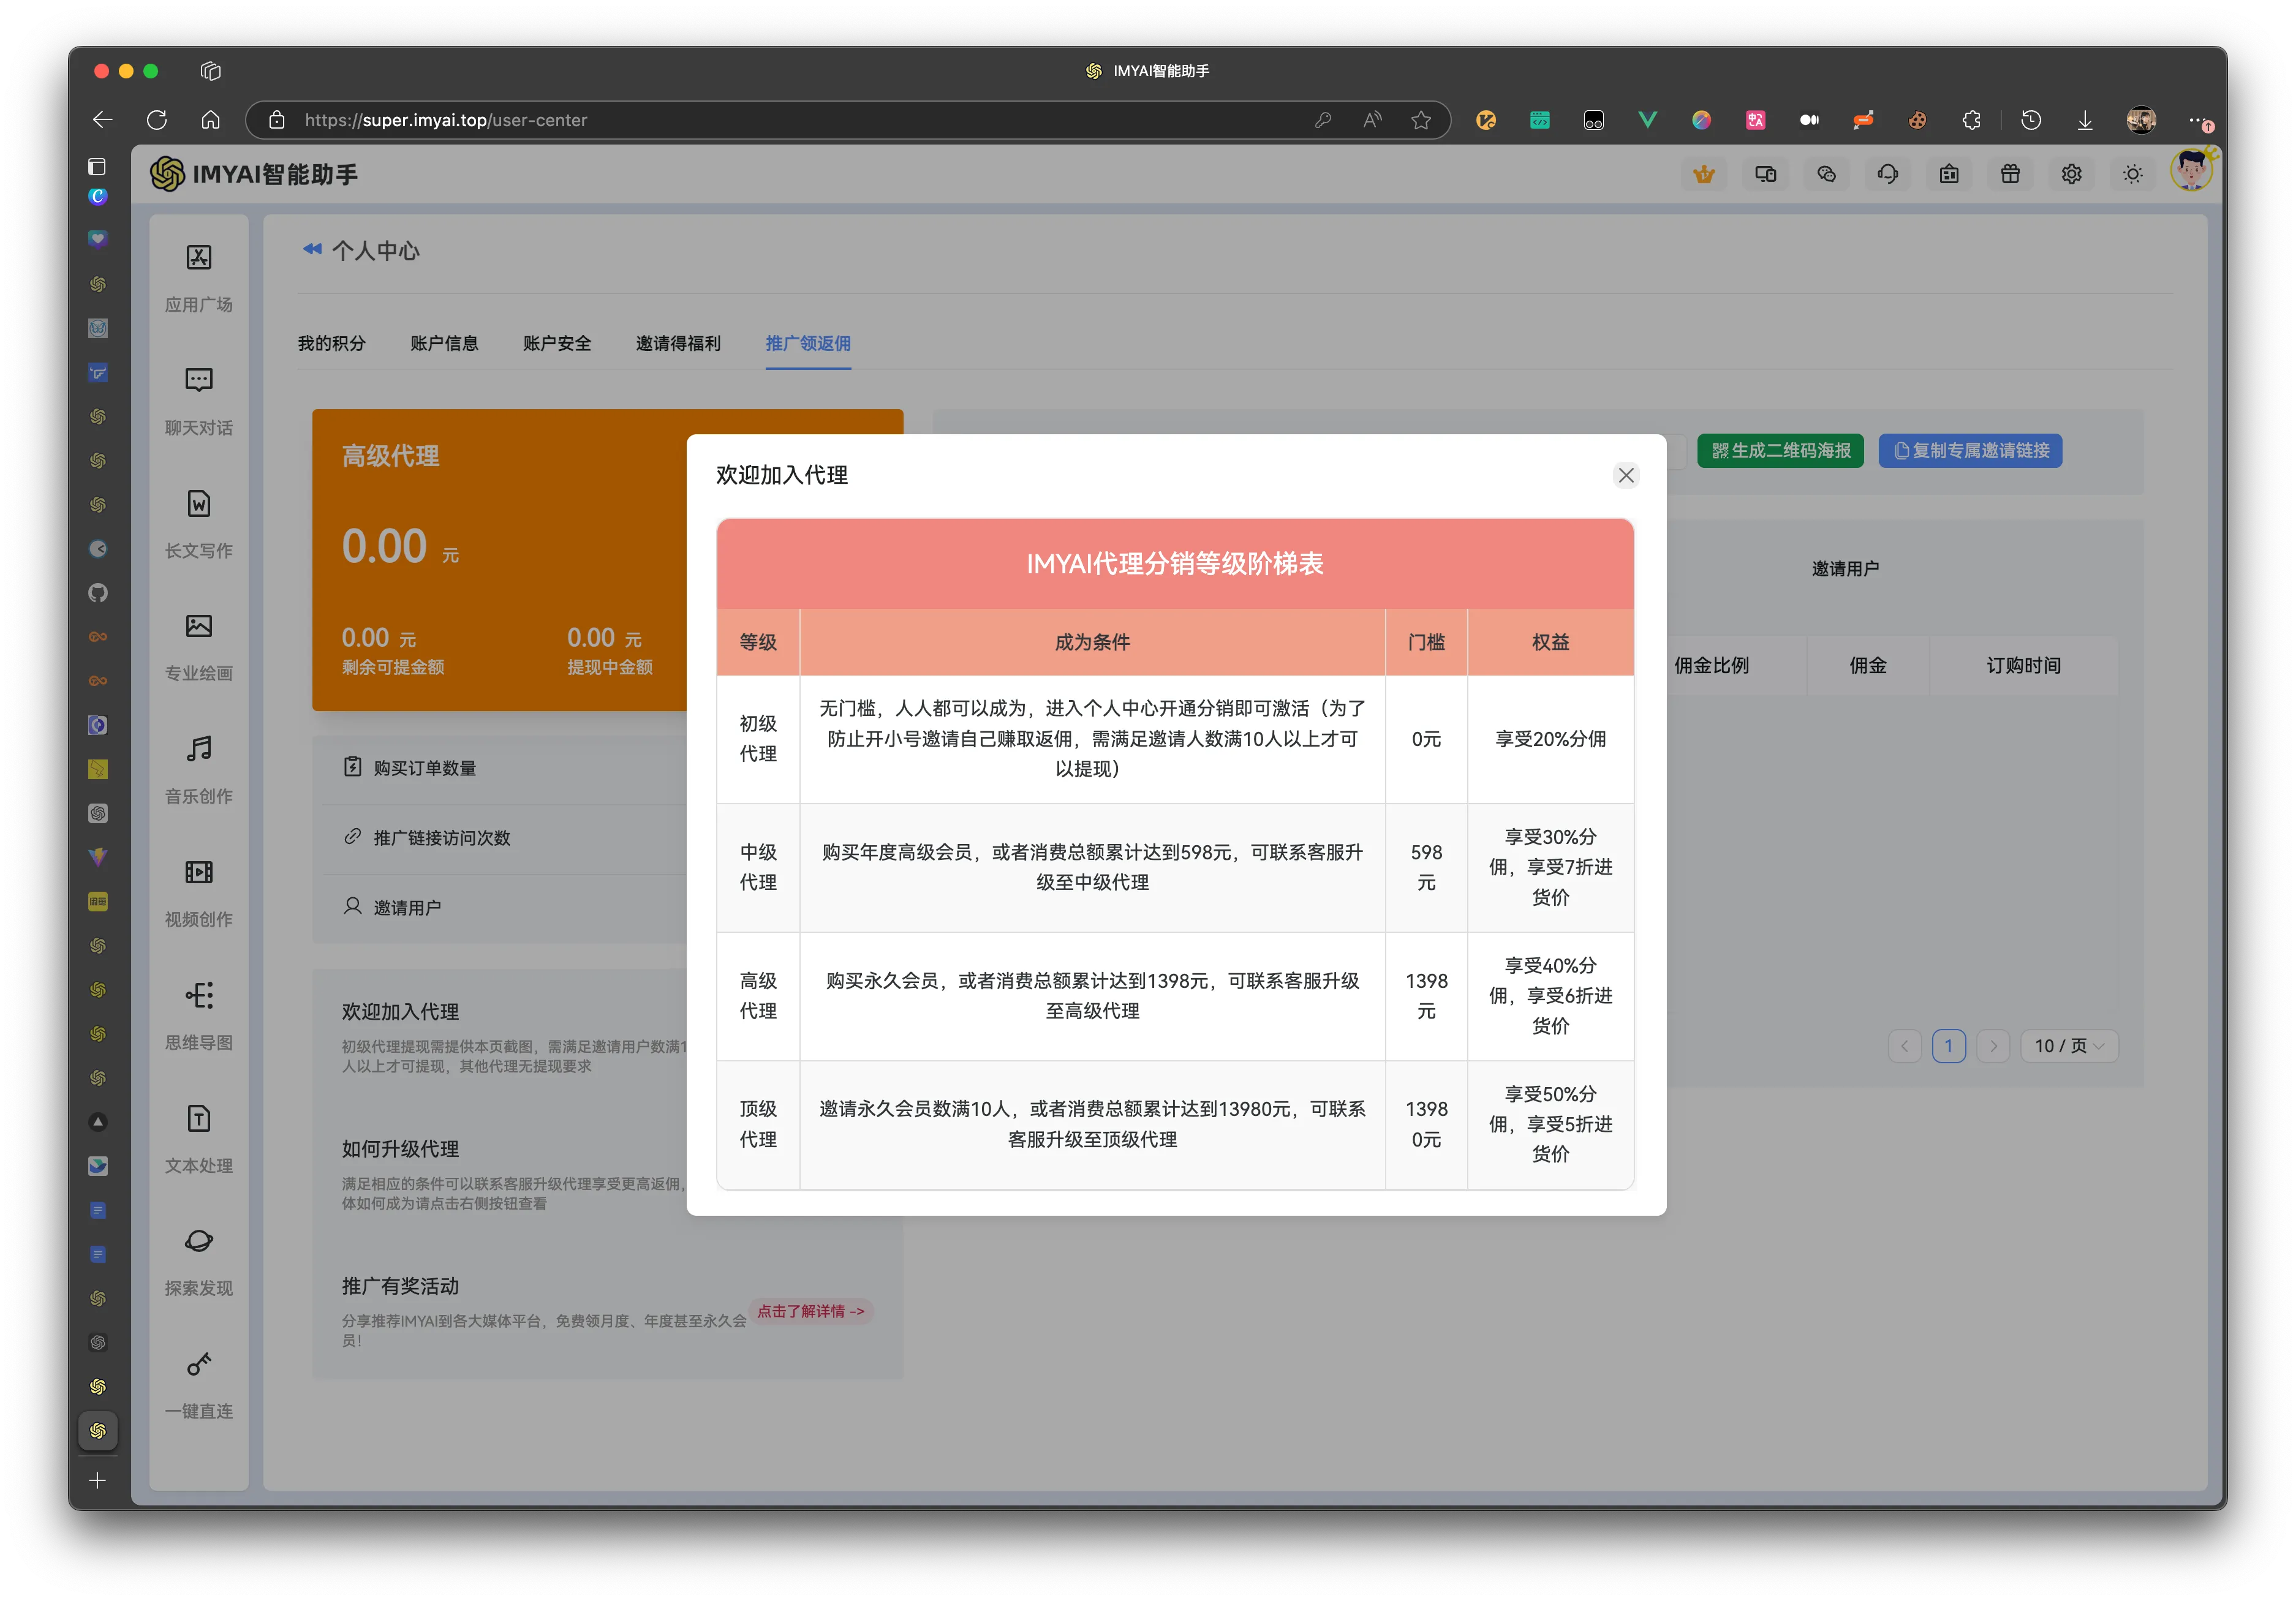The width and height of the screenshot is (2296, 1601).
Task: Switch to 我的积分 tab
Action: coord(331,343)
